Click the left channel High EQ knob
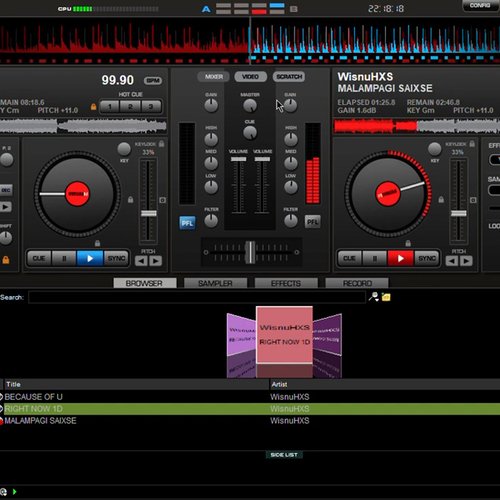 [211, 139]
